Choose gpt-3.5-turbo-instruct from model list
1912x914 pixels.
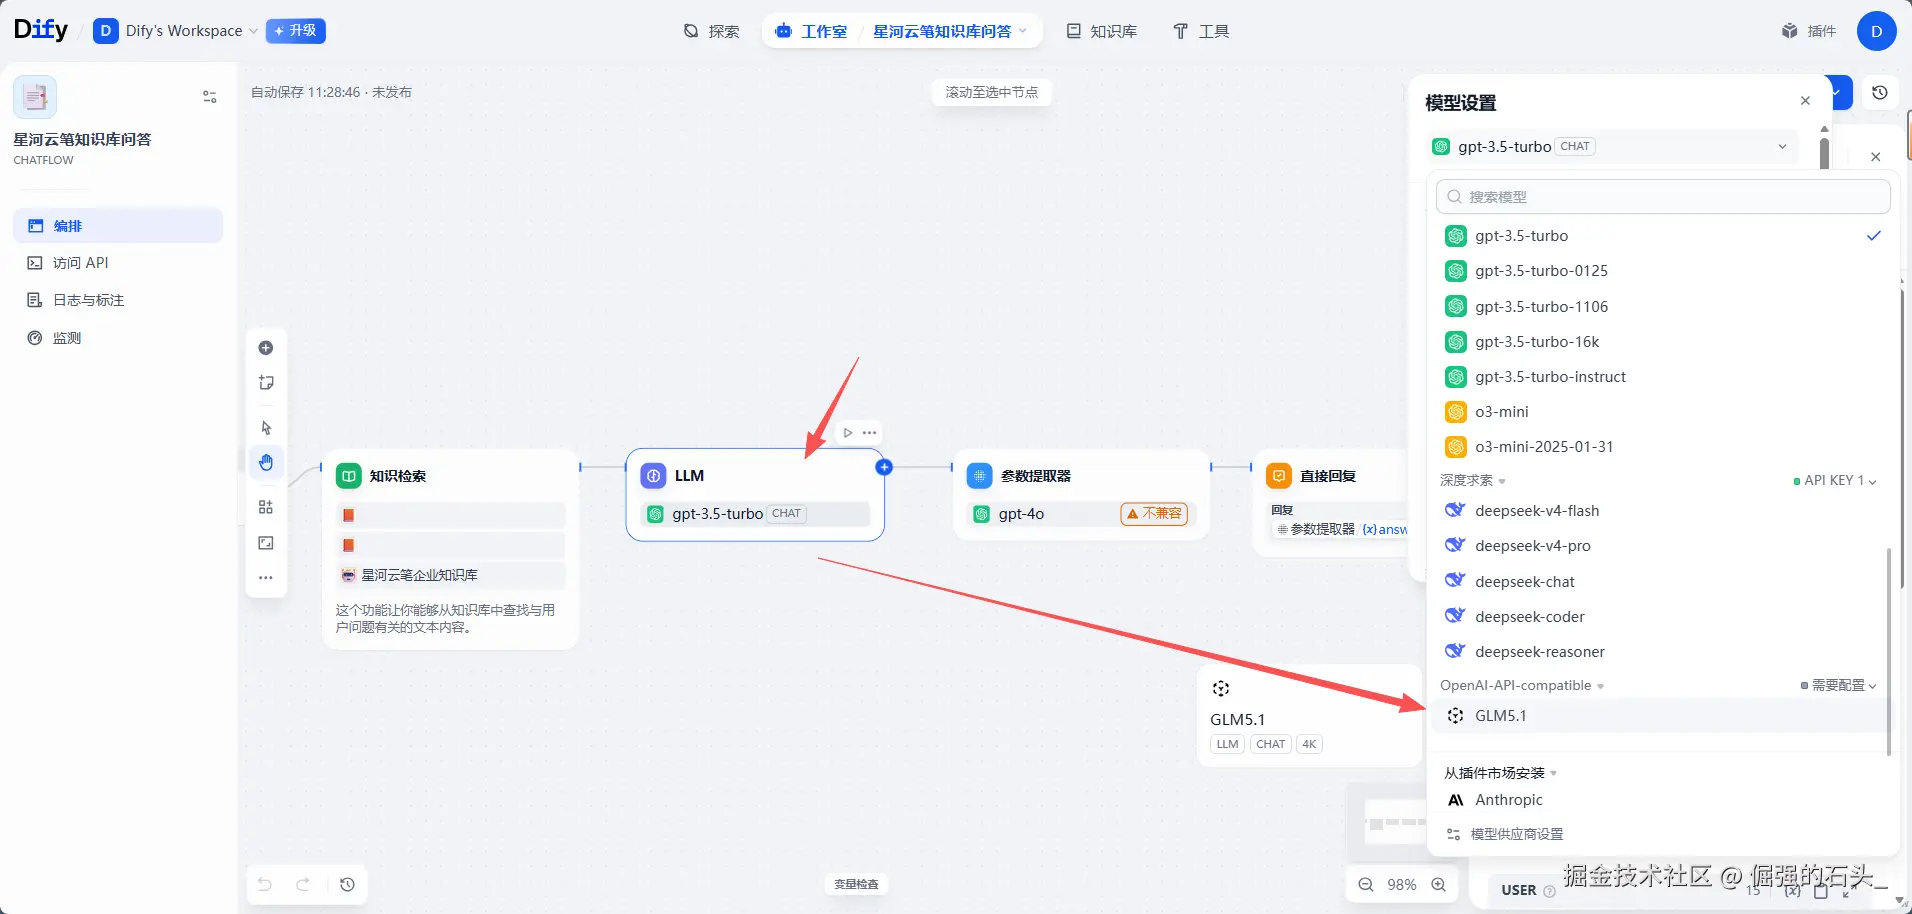tap(1662, 377)
